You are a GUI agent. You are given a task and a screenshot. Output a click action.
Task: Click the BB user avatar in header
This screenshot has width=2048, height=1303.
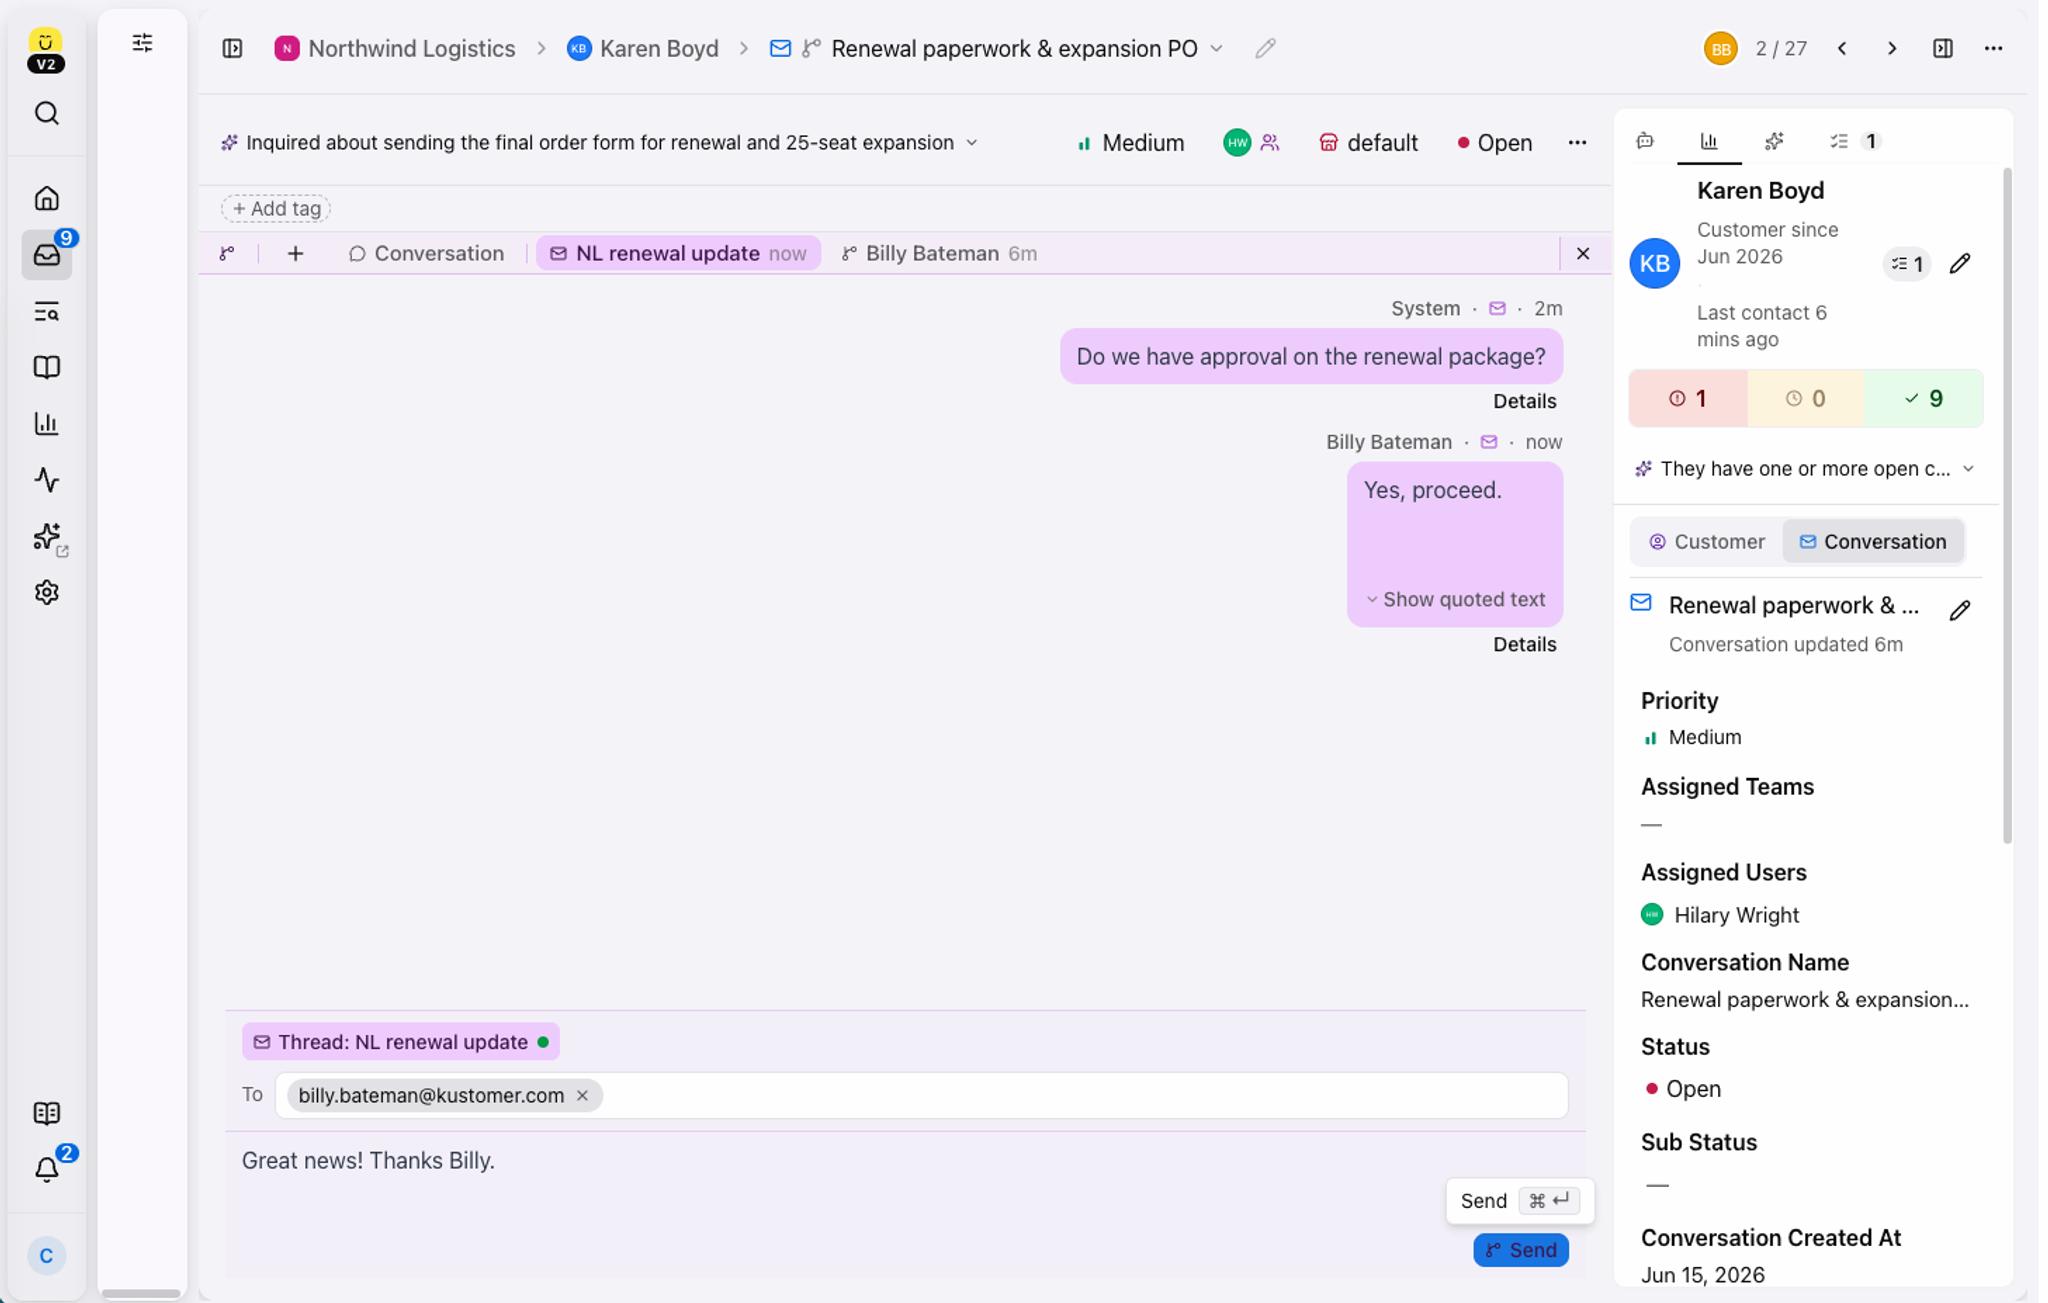point(1720,48)
